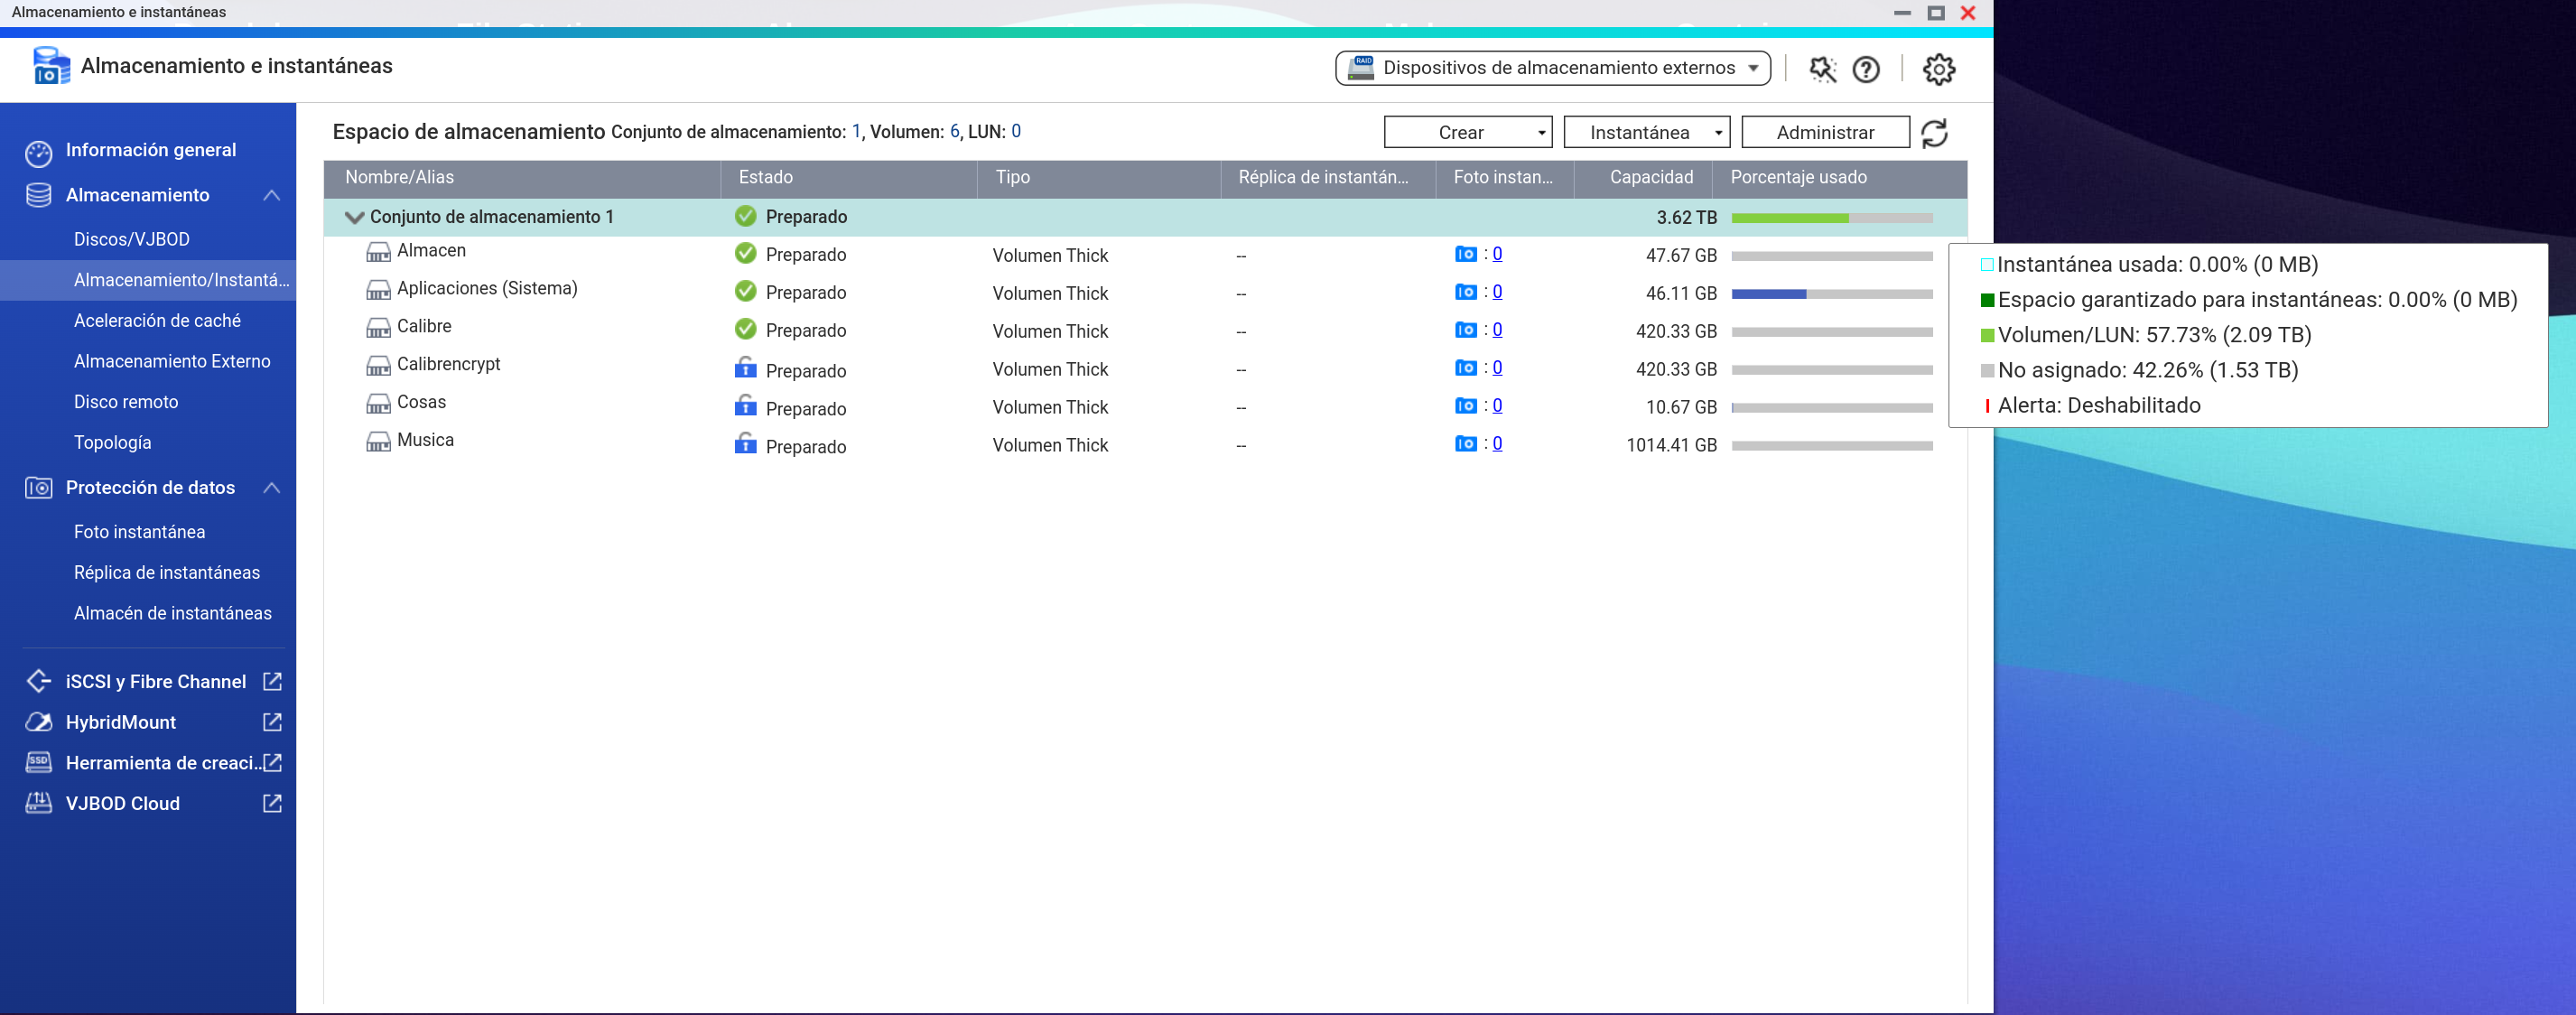Open the Instantánea dropdown button
2576x1015 pixels.
pyautogui.click(x=1645, y=132)
